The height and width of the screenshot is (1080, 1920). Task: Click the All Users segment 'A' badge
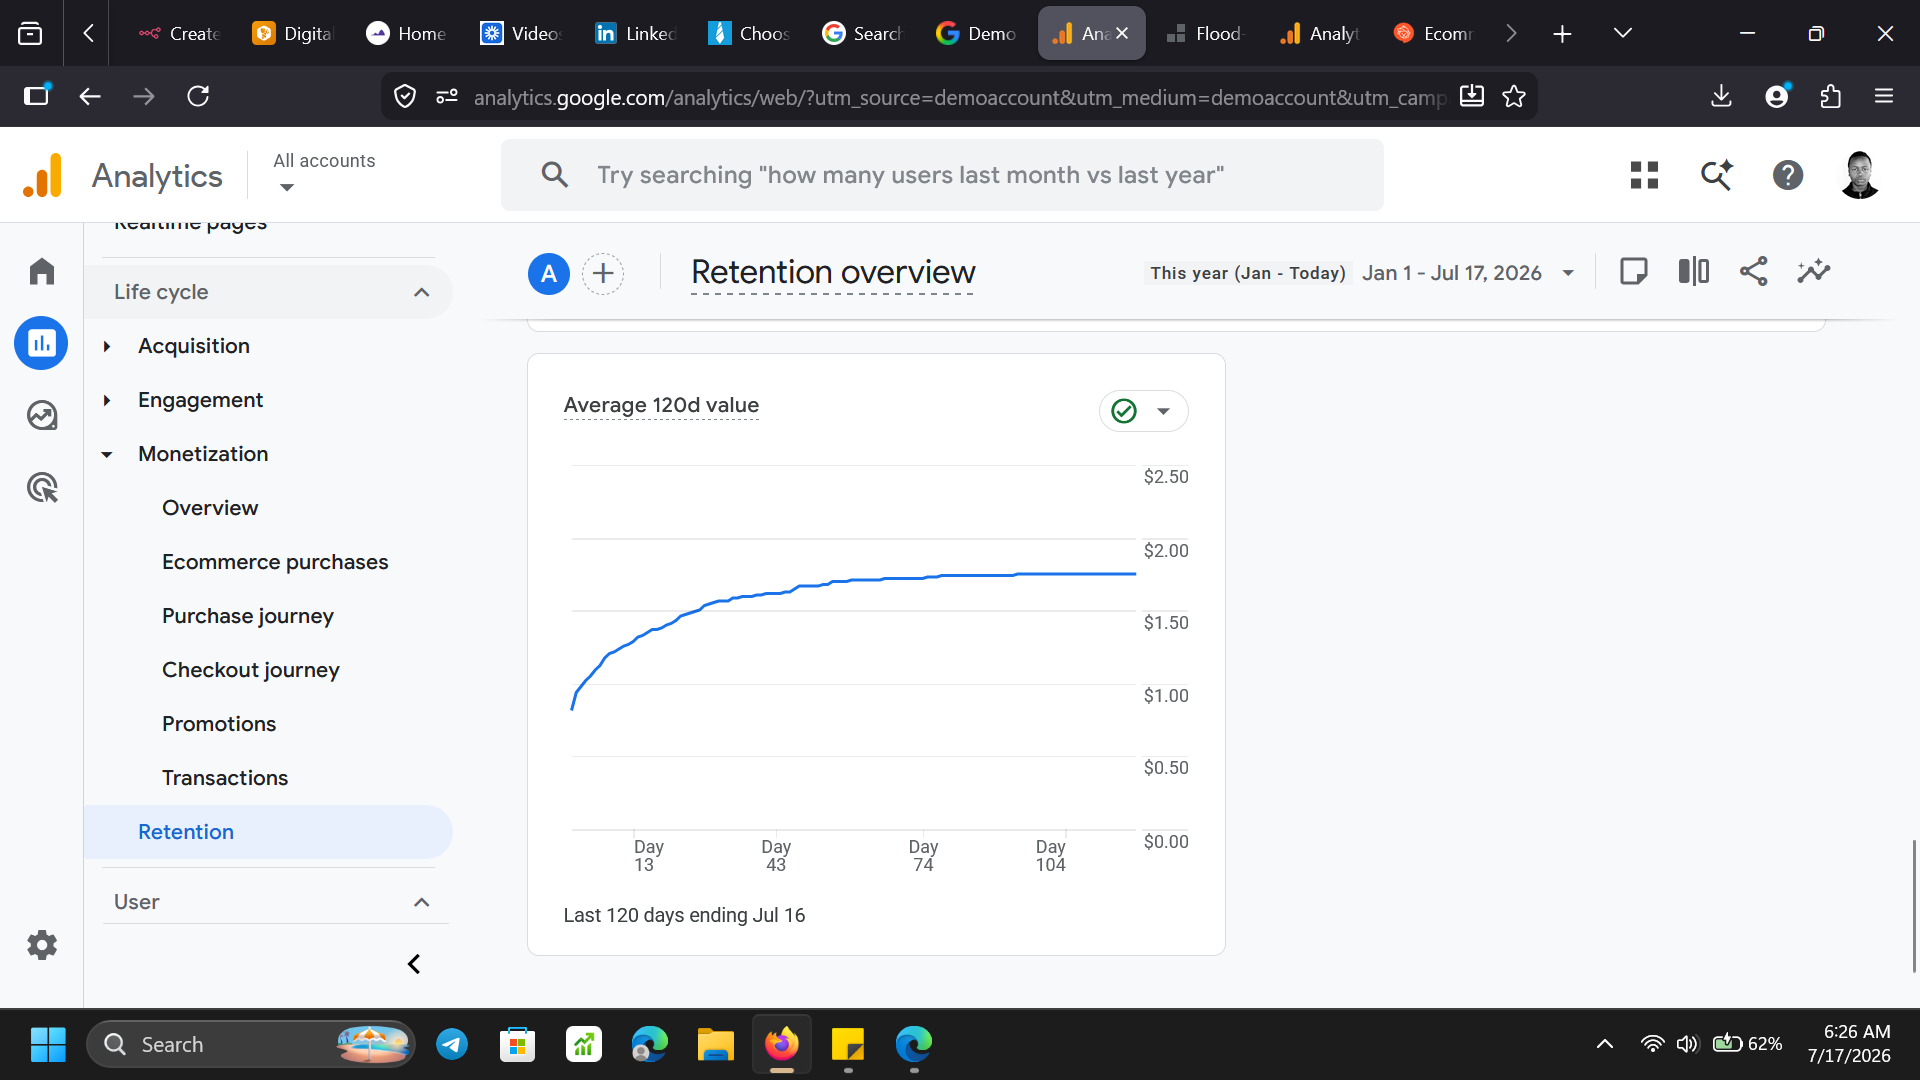(549, 273)
